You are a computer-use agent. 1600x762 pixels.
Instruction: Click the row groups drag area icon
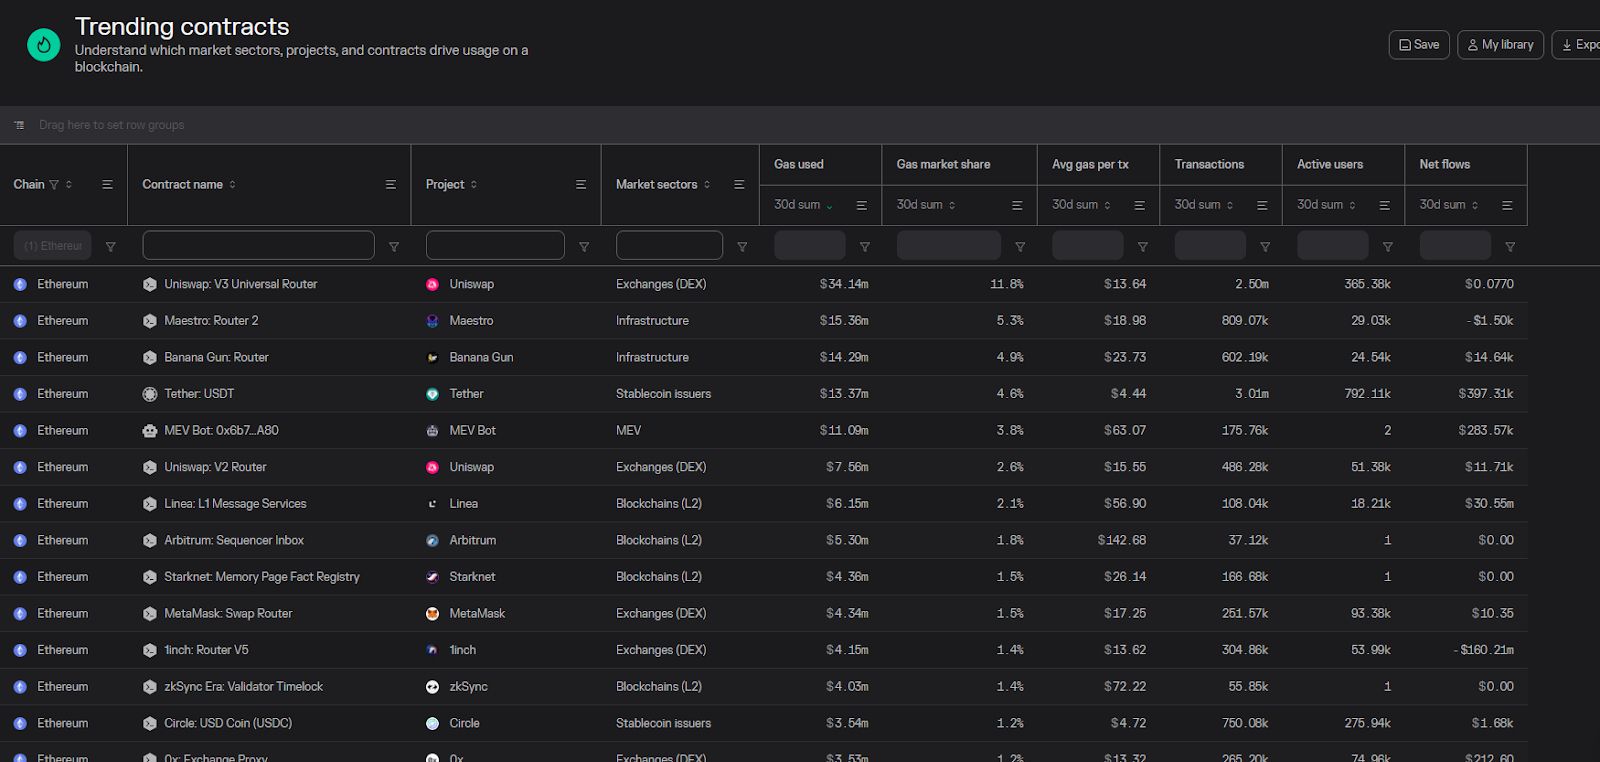(19, 125)
